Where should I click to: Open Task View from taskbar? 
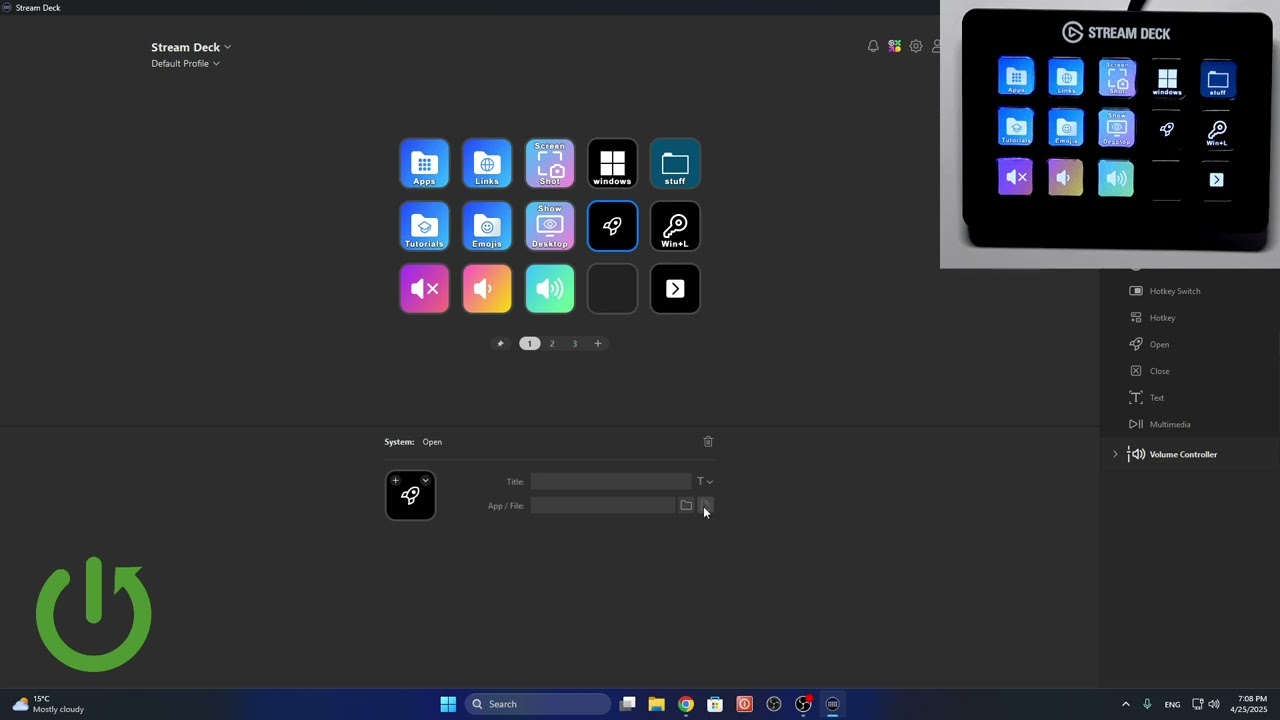pyautogui.click(x=627, y=704)
